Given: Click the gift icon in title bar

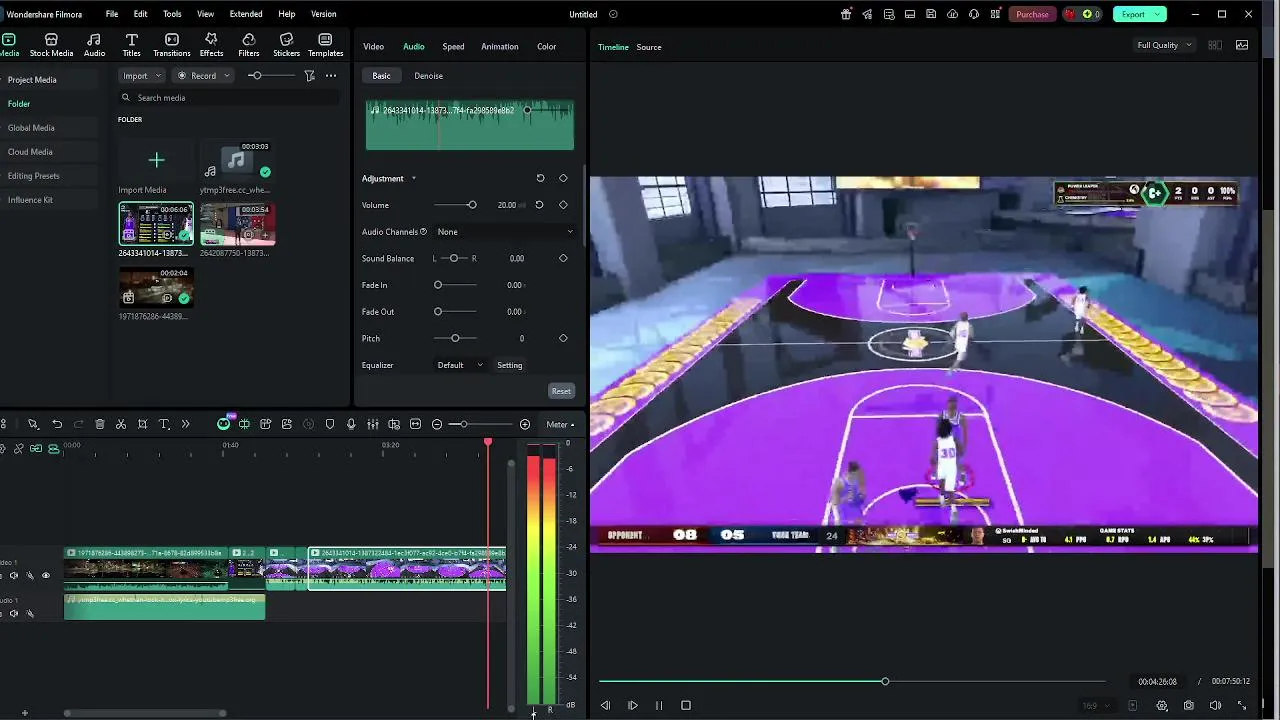Looking at the screenshot, I should pyautogui.click(x=846, y=14).
